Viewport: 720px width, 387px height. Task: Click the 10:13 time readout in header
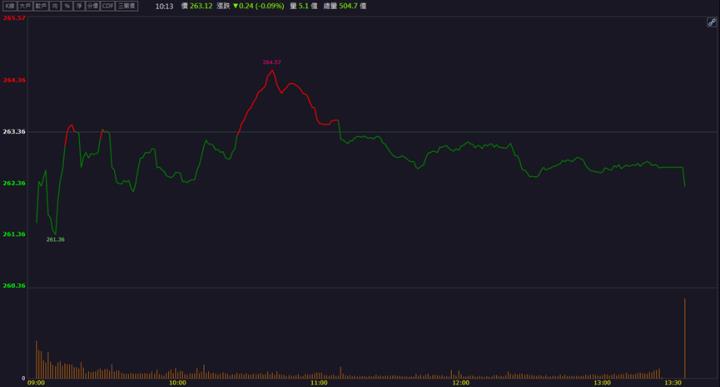pyautogui.click(x=164, y=6)
